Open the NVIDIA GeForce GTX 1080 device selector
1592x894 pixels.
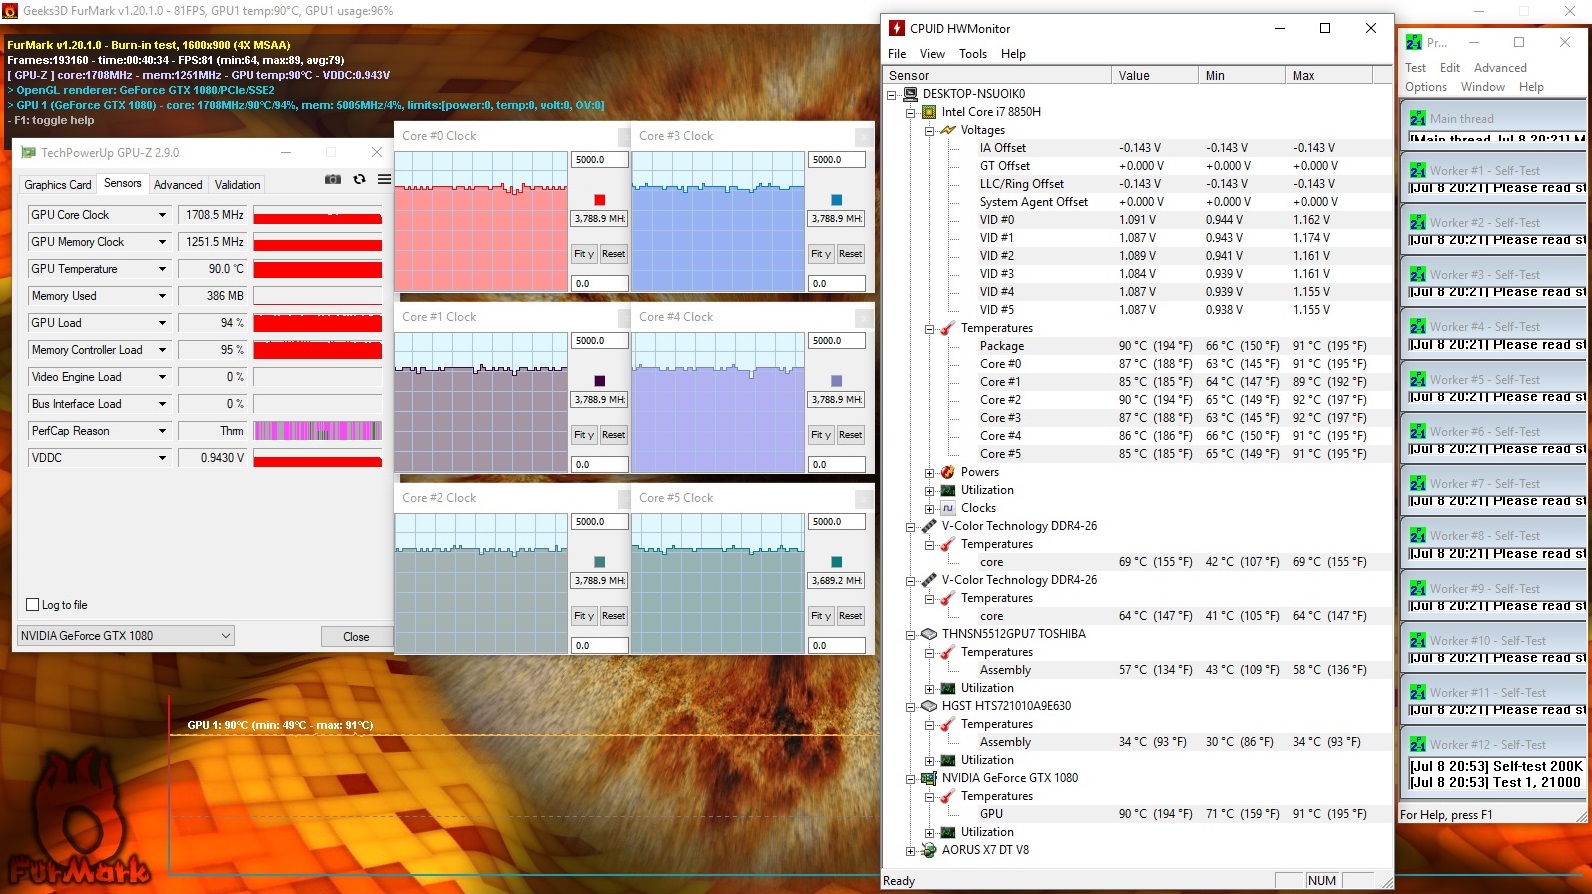(126, 636)
